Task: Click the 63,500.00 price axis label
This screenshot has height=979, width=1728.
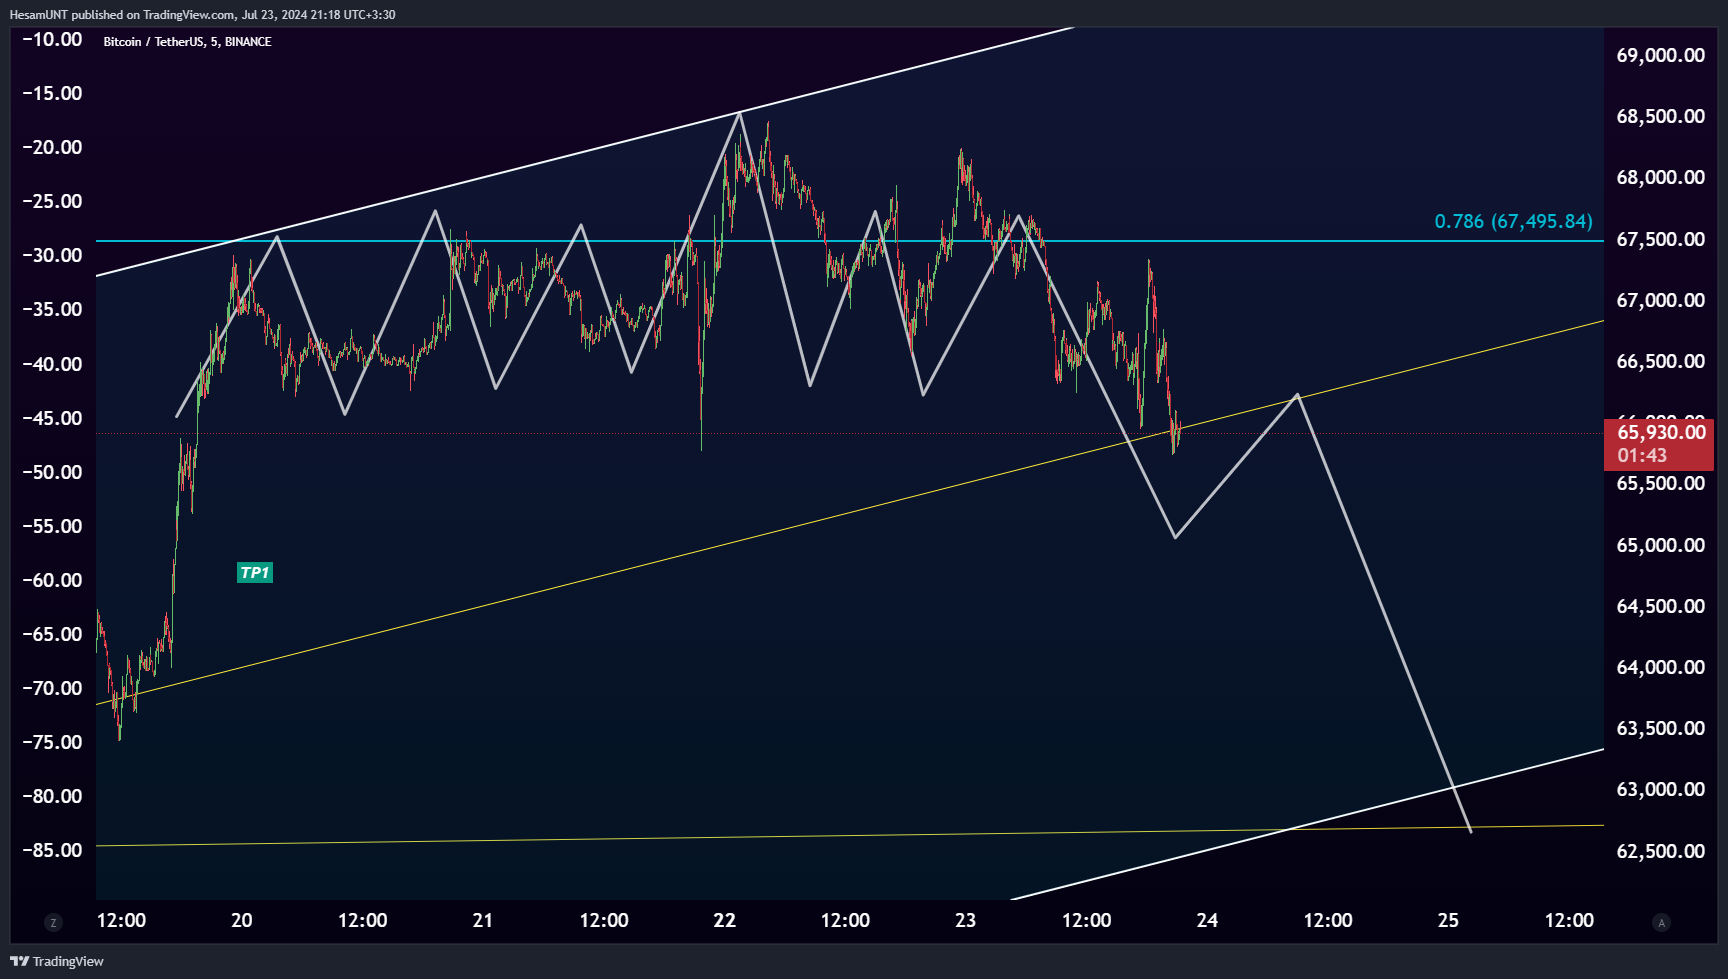Action: [x=1660, y=728]
